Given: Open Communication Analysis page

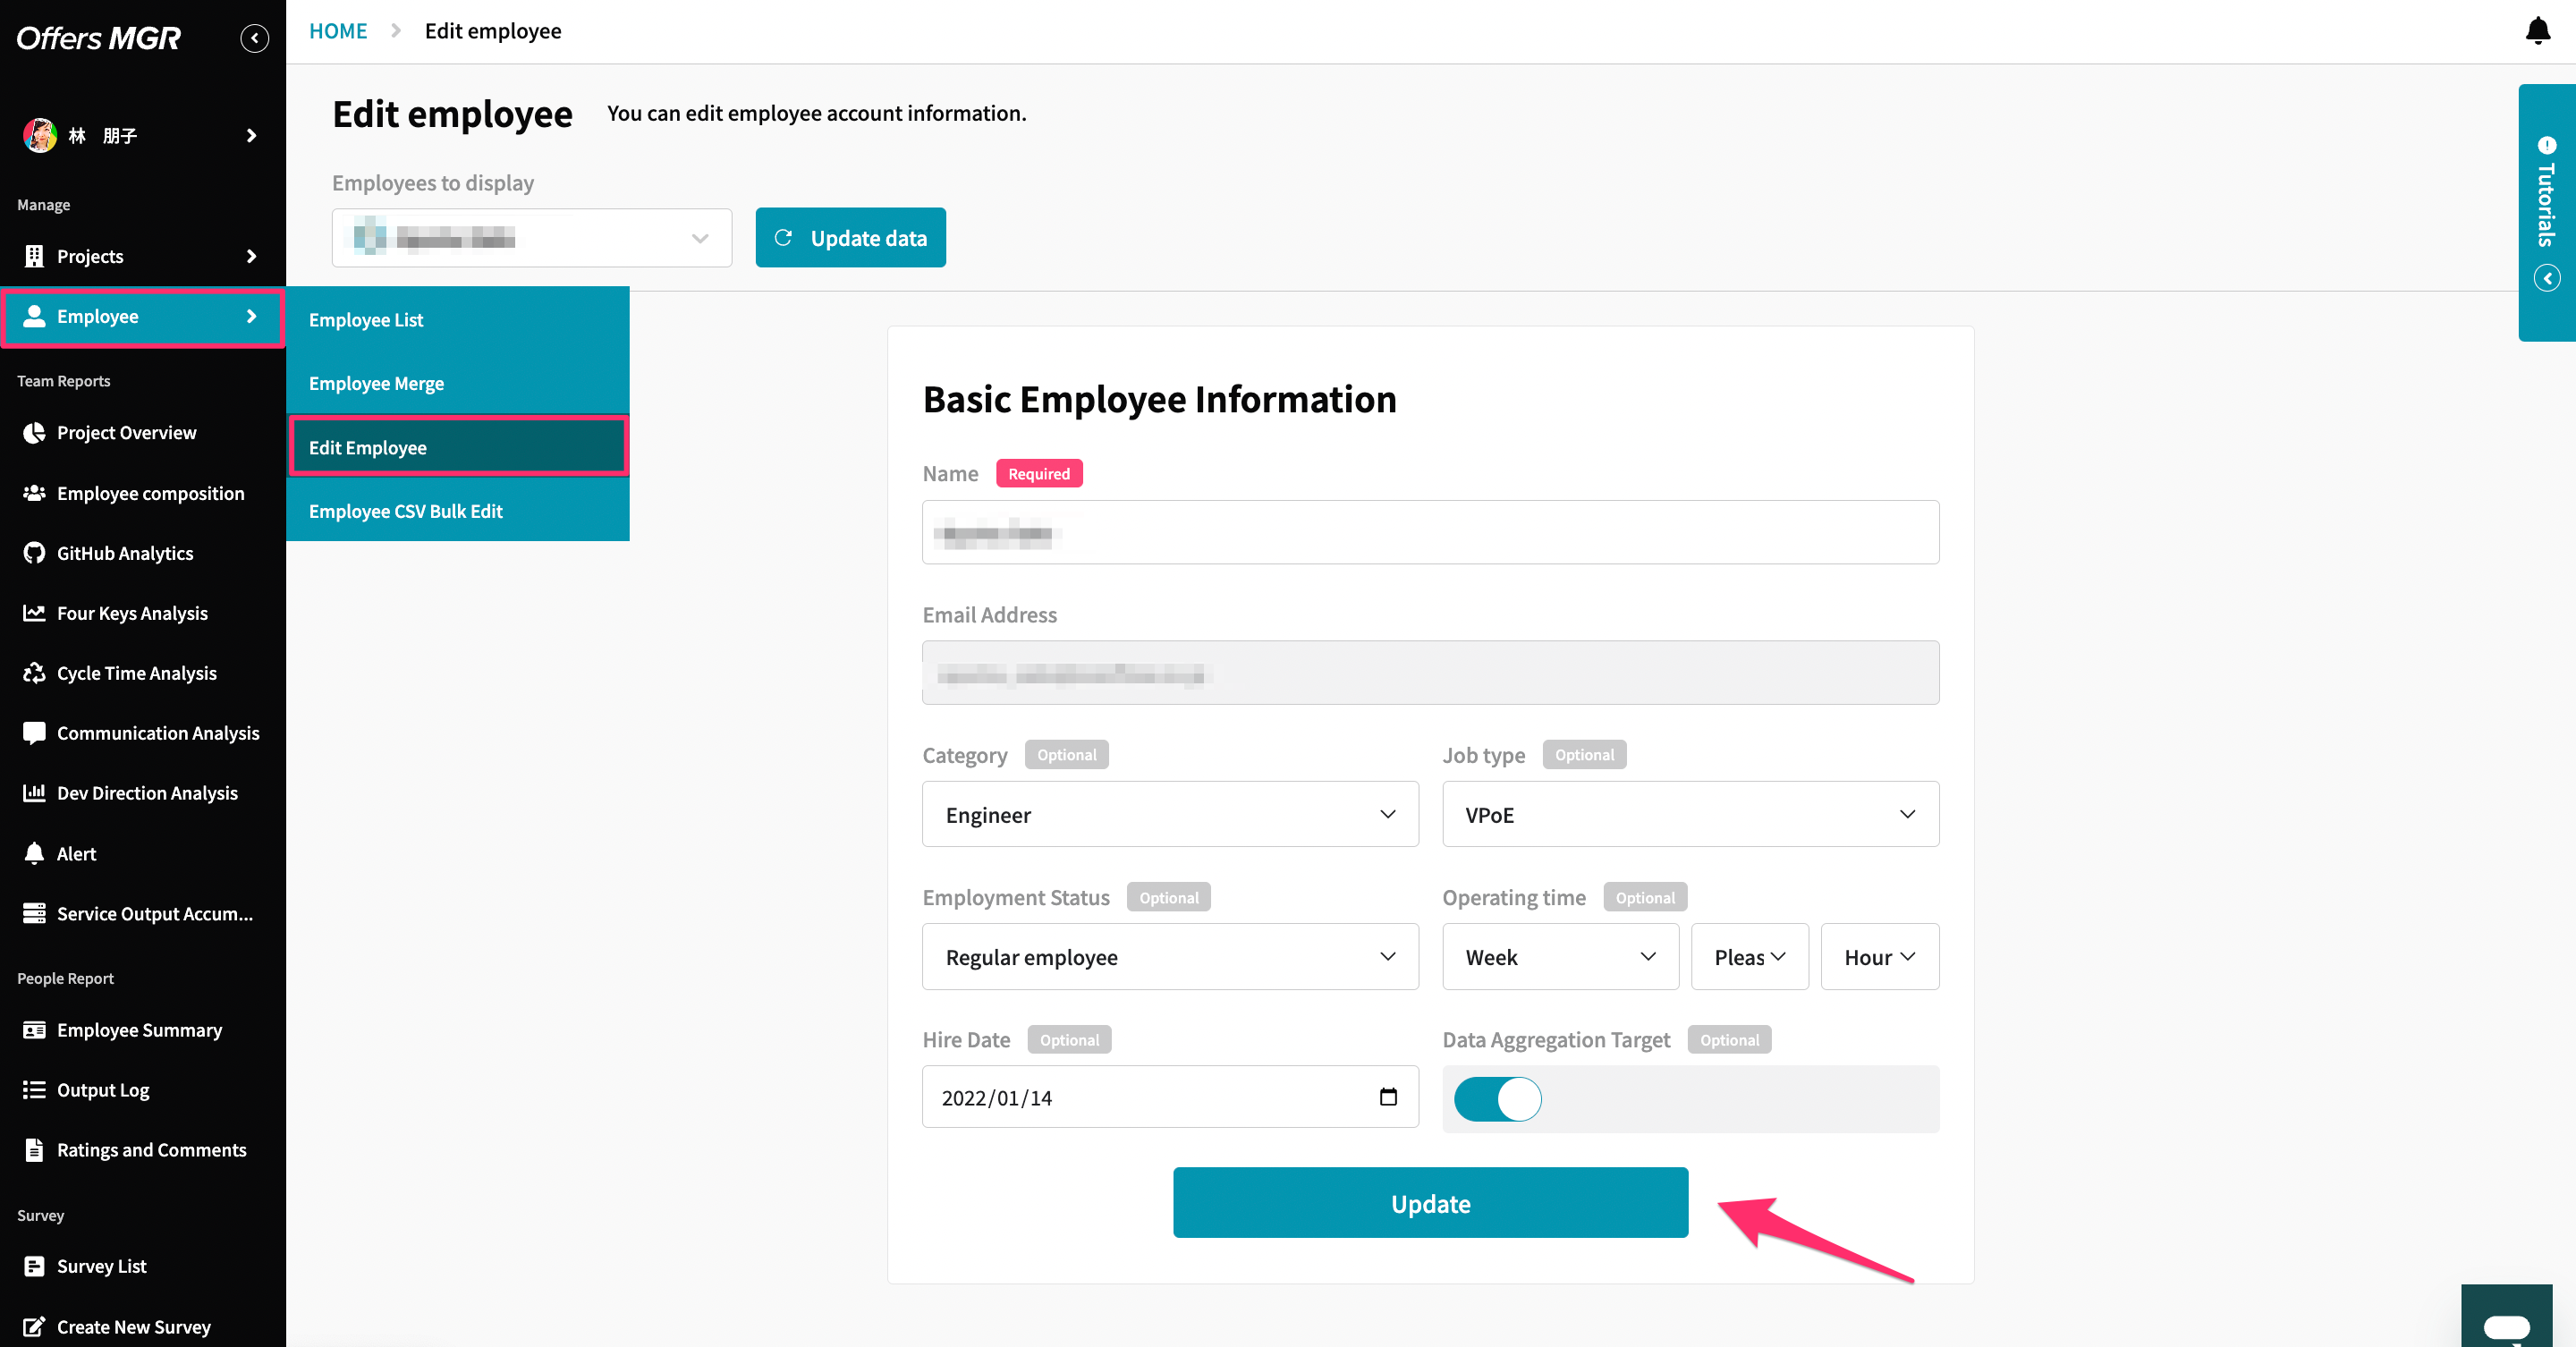Looking at the screenshot, I should click(157, 733).
